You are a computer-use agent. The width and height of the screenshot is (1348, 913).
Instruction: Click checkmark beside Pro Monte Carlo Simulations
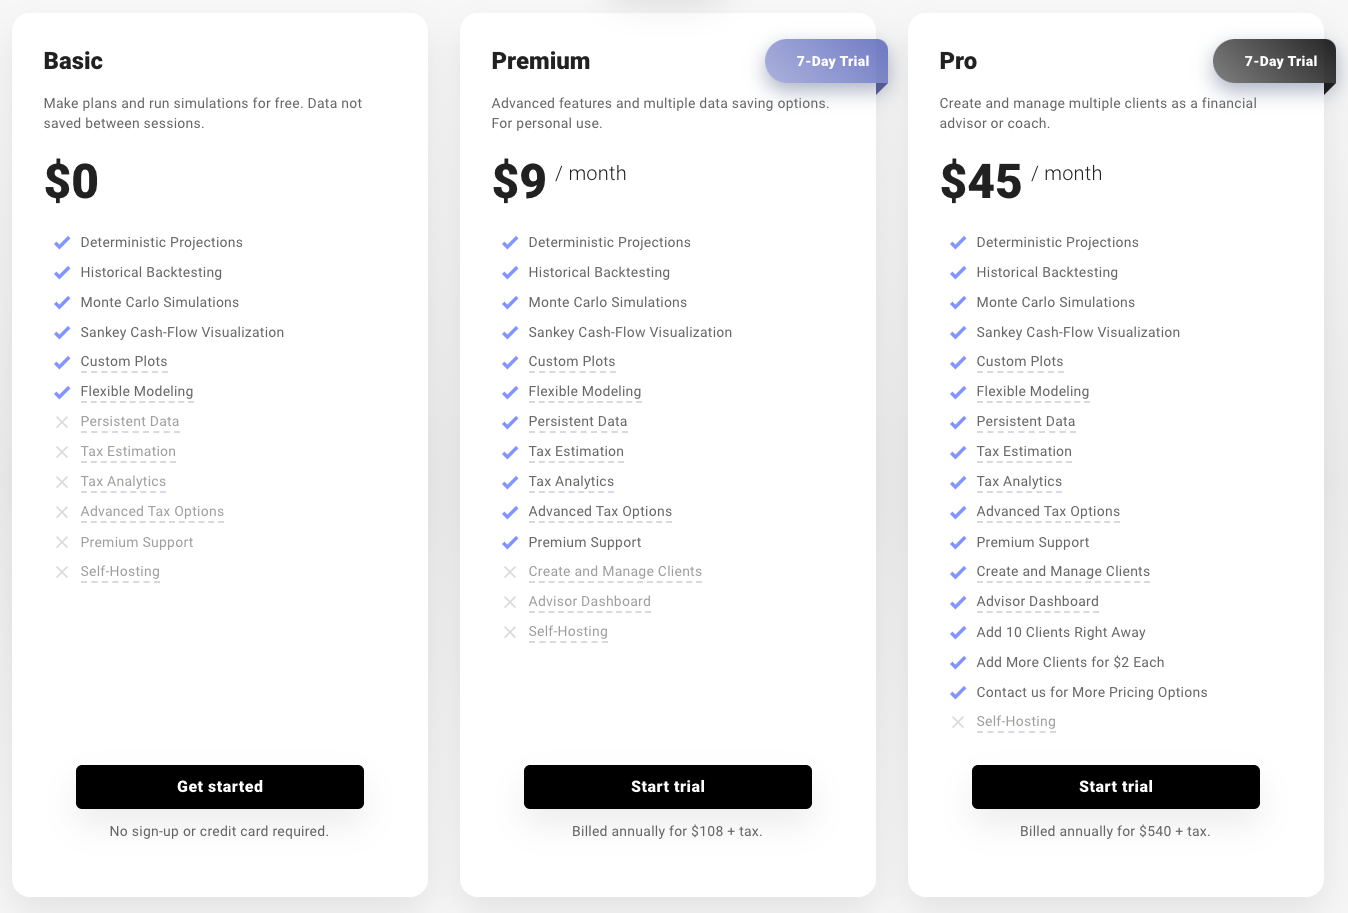pyautogui.click(x=958, y=303)
